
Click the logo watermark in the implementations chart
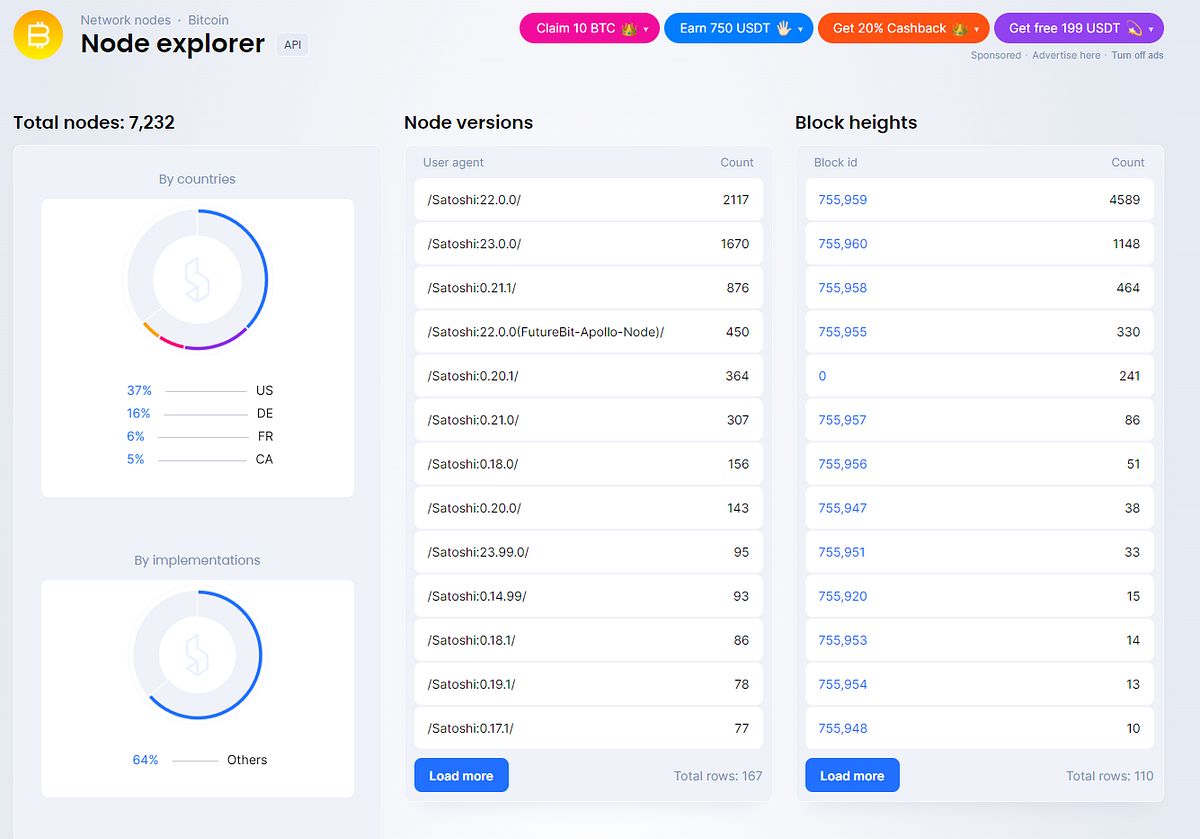[197, 655]
